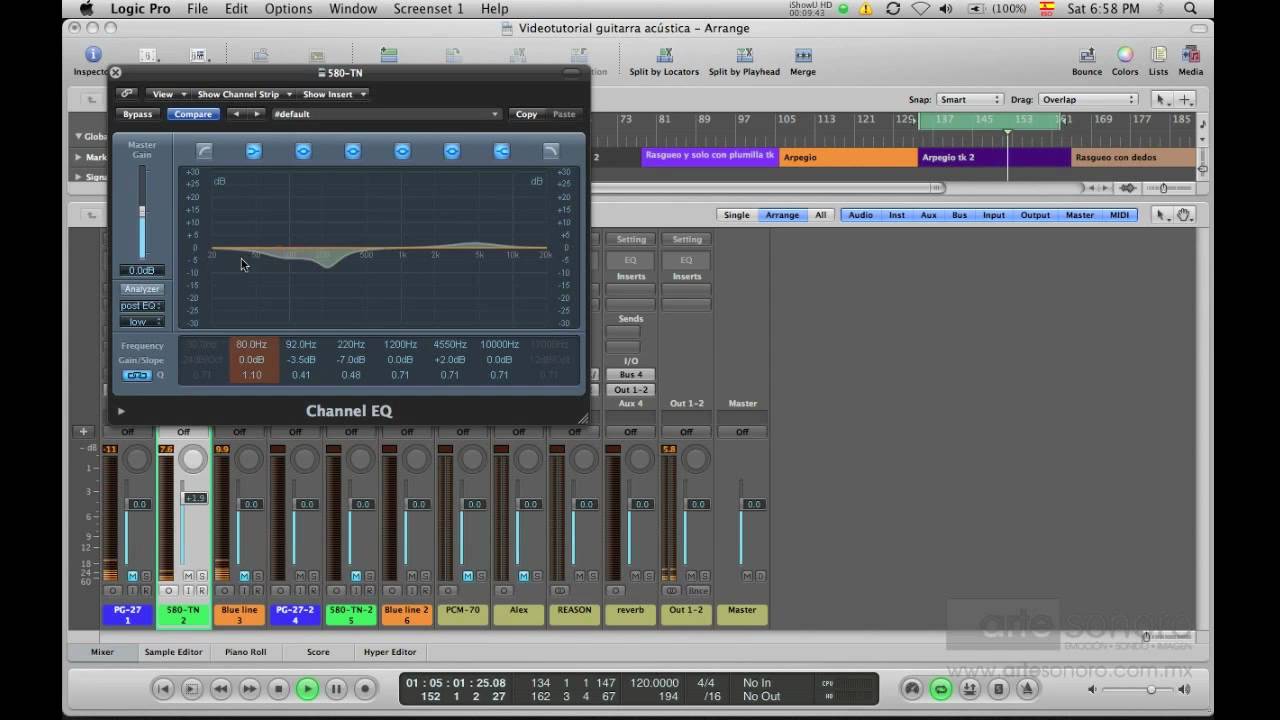Open the Snap dropdown set to Smart
The image size is (1280, 720).
click(x=969, y=100)
